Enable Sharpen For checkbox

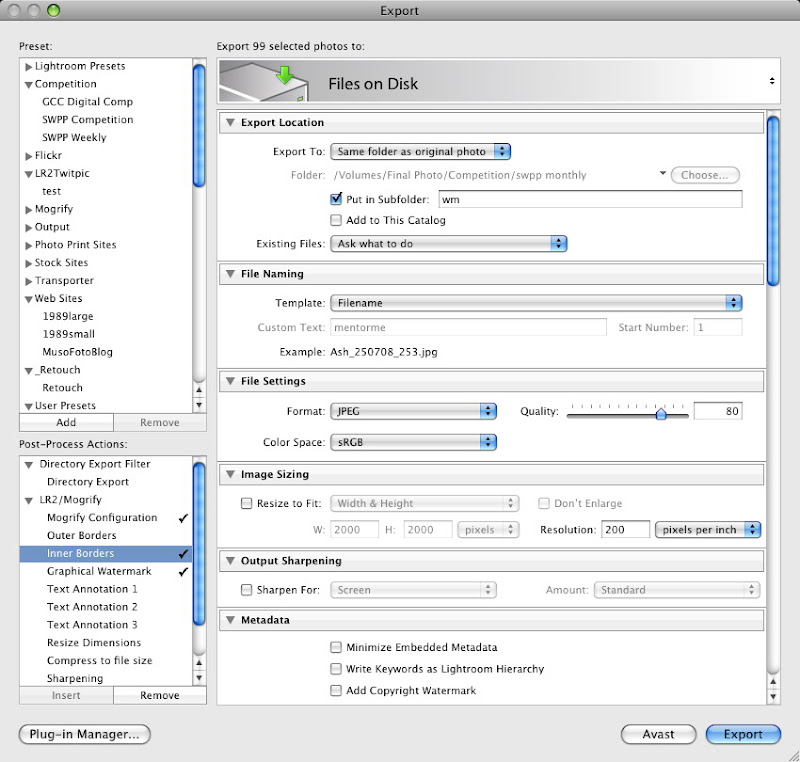point(246,590)
